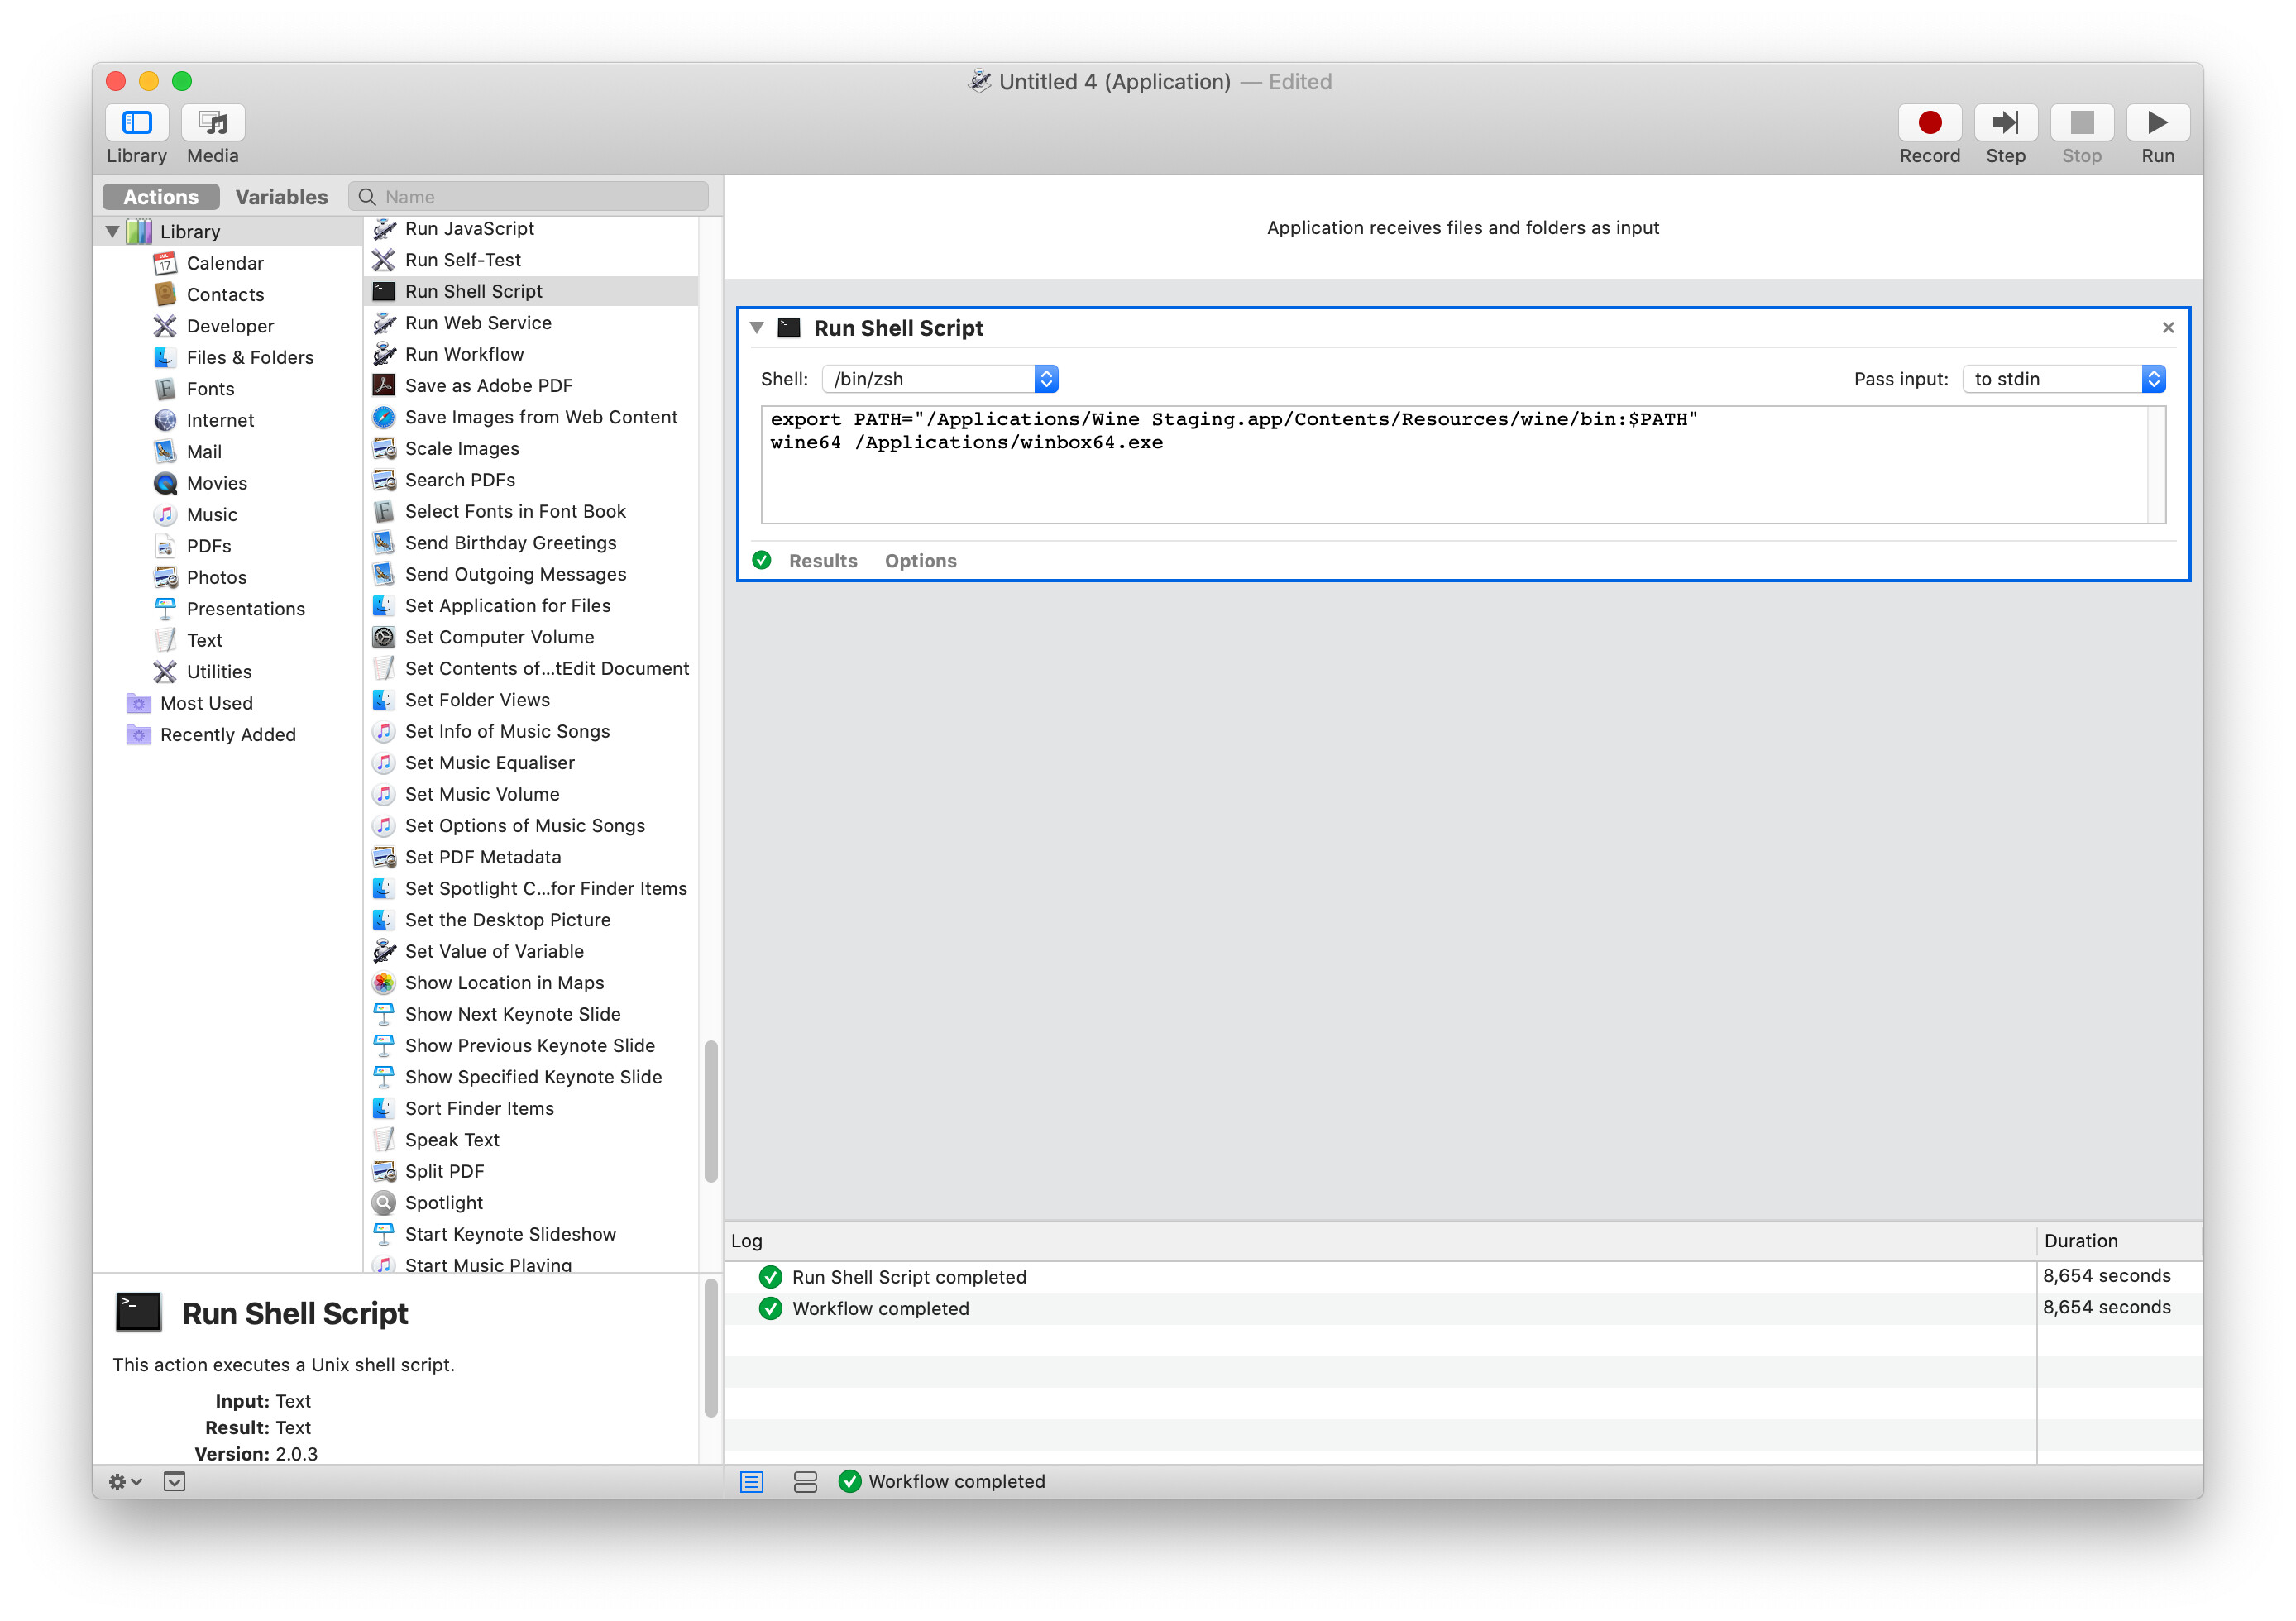Viewport: 2296px width, 1621px height.
Task: Select 'Run Shell Script completed' log row
Action: pos(1463,1277)
